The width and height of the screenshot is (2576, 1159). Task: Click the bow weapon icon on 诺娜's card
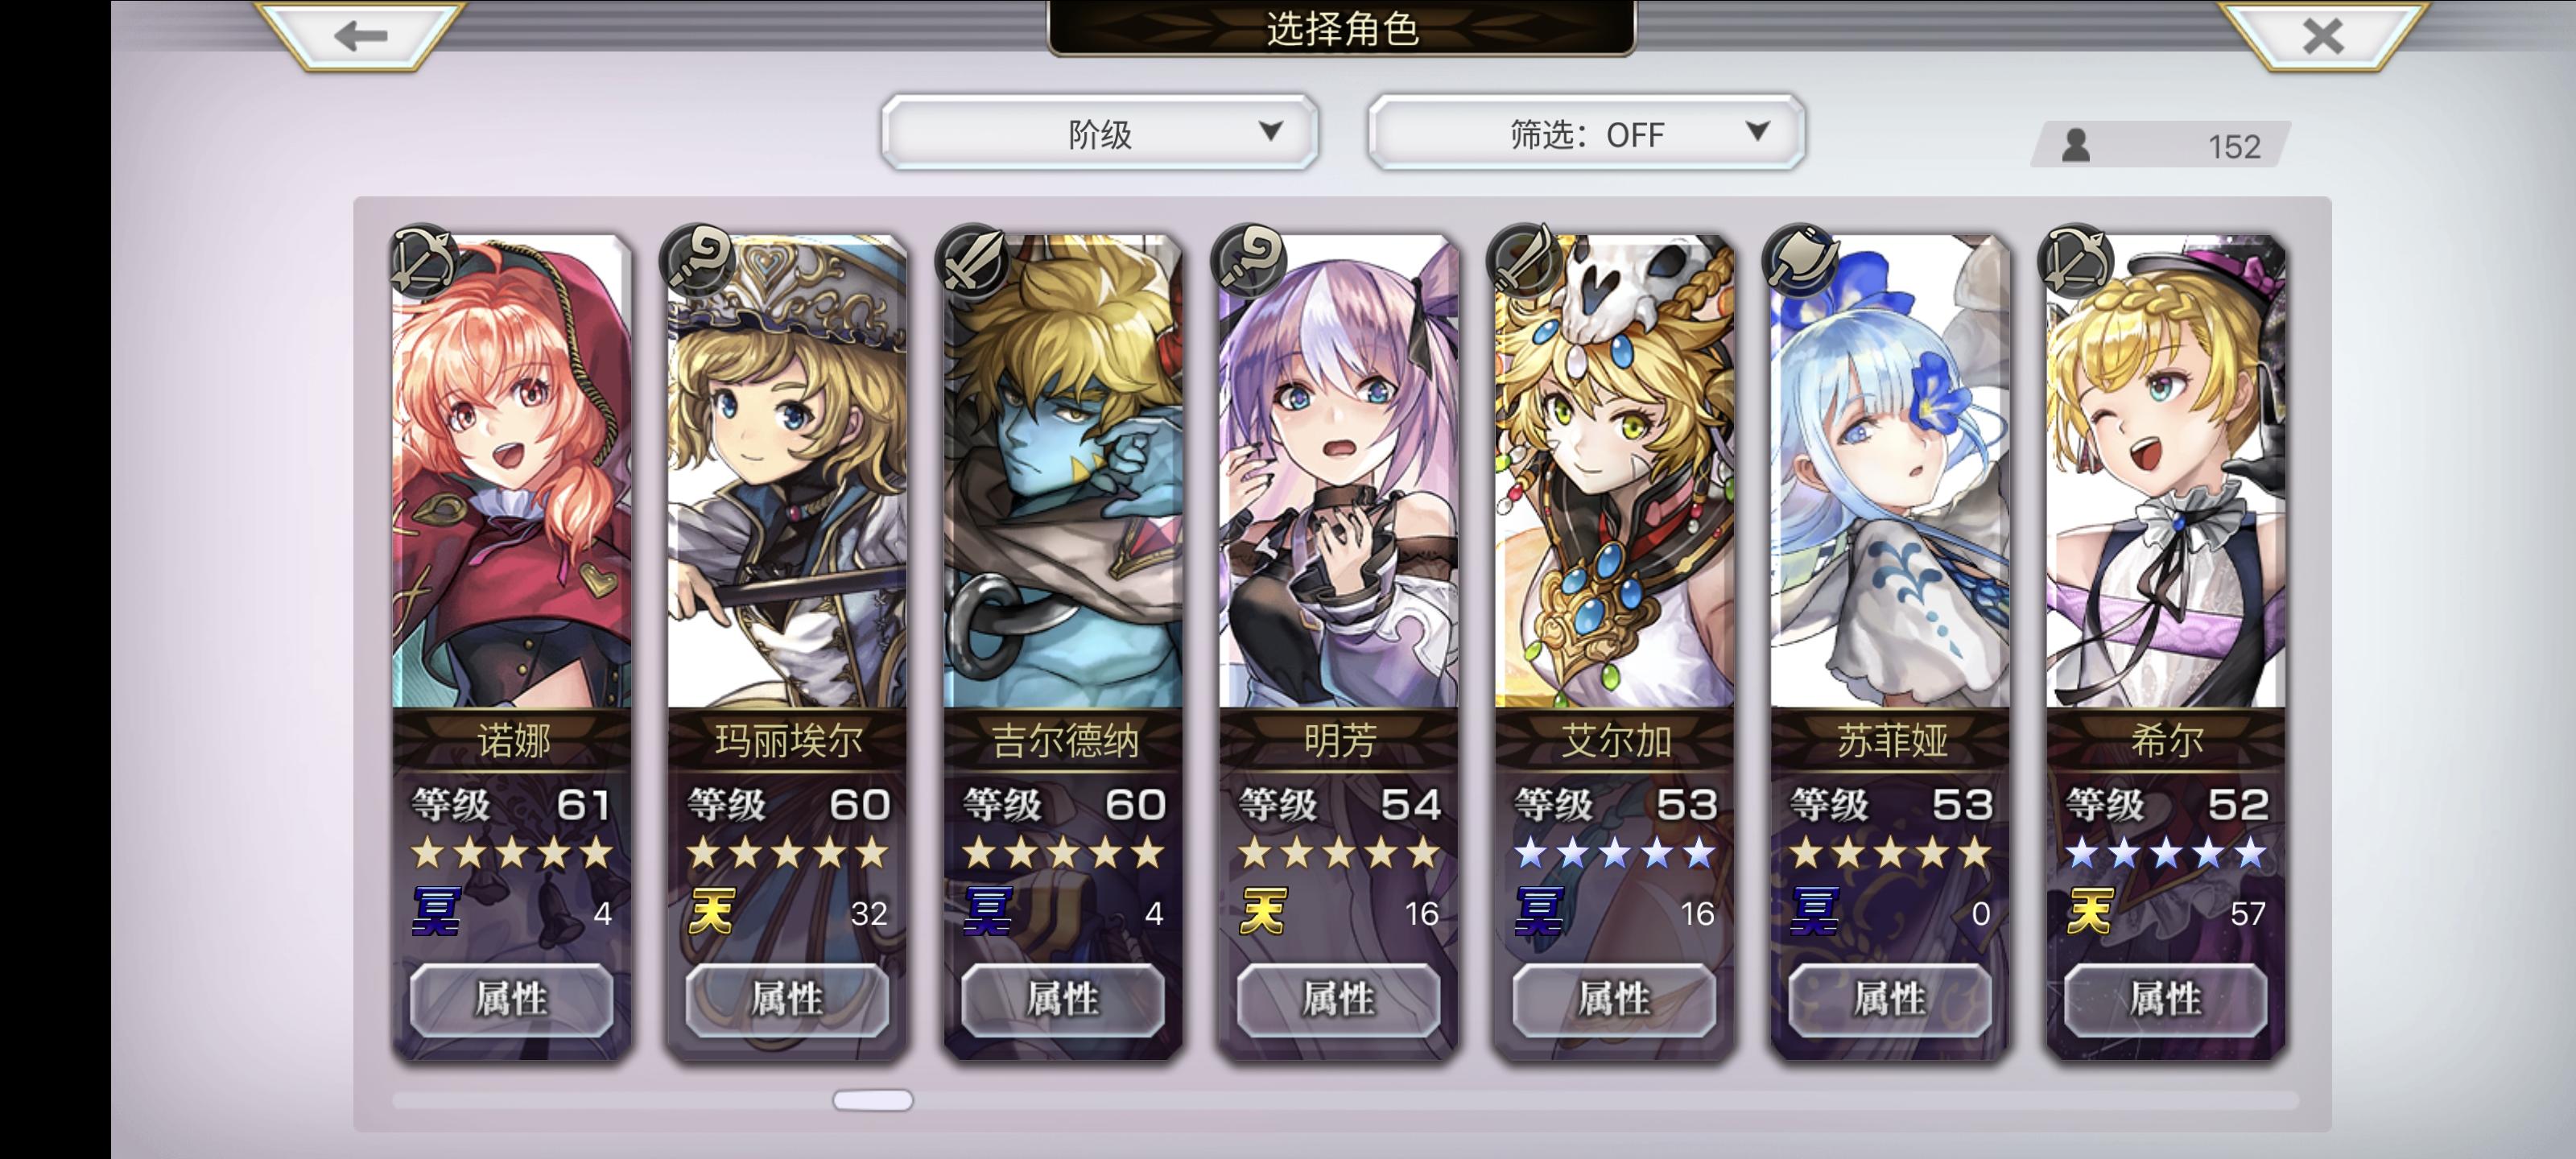point(424,261)
